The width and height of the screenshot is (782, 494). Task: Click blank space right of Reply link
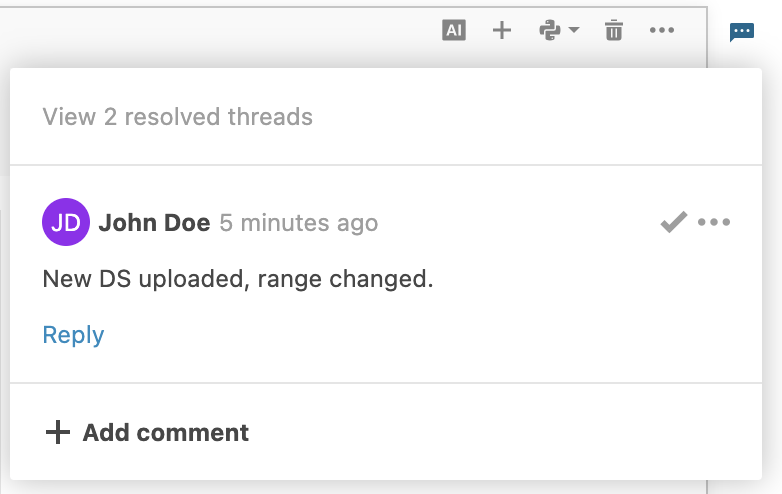[400, 334]
